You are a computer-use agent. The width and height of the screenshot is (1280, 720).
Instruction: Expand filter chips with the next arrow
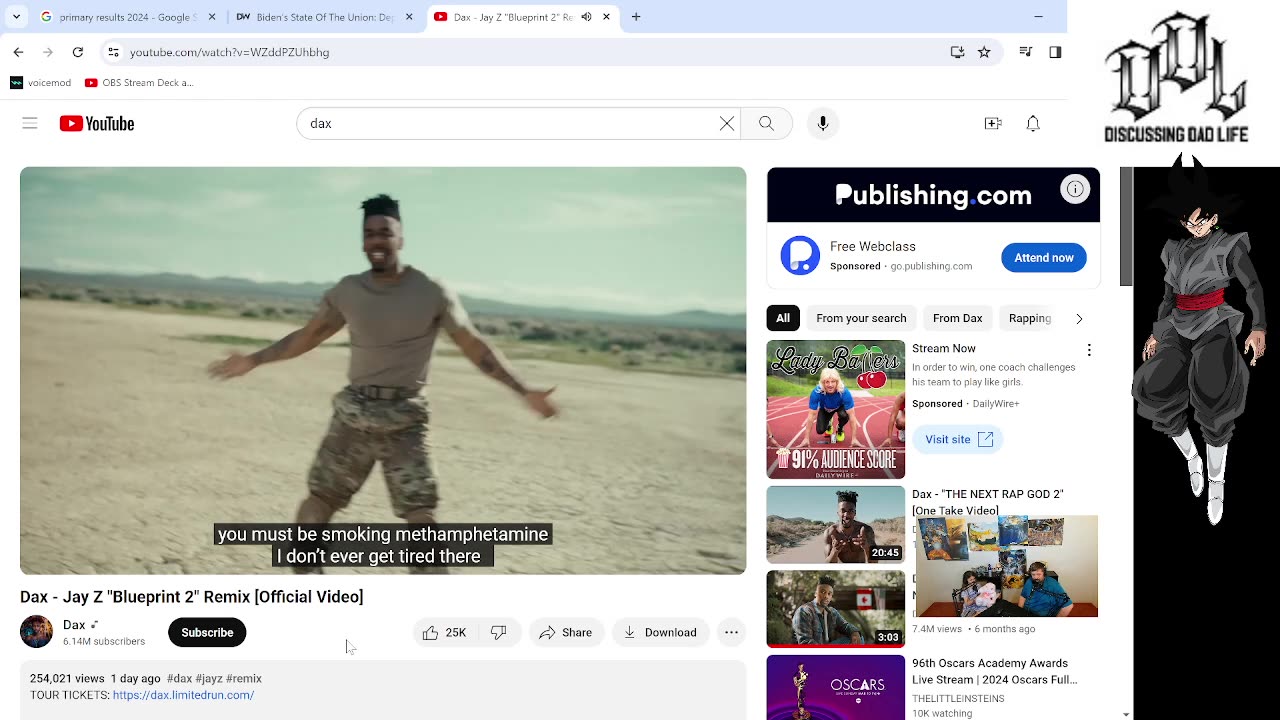[1079, 318]
